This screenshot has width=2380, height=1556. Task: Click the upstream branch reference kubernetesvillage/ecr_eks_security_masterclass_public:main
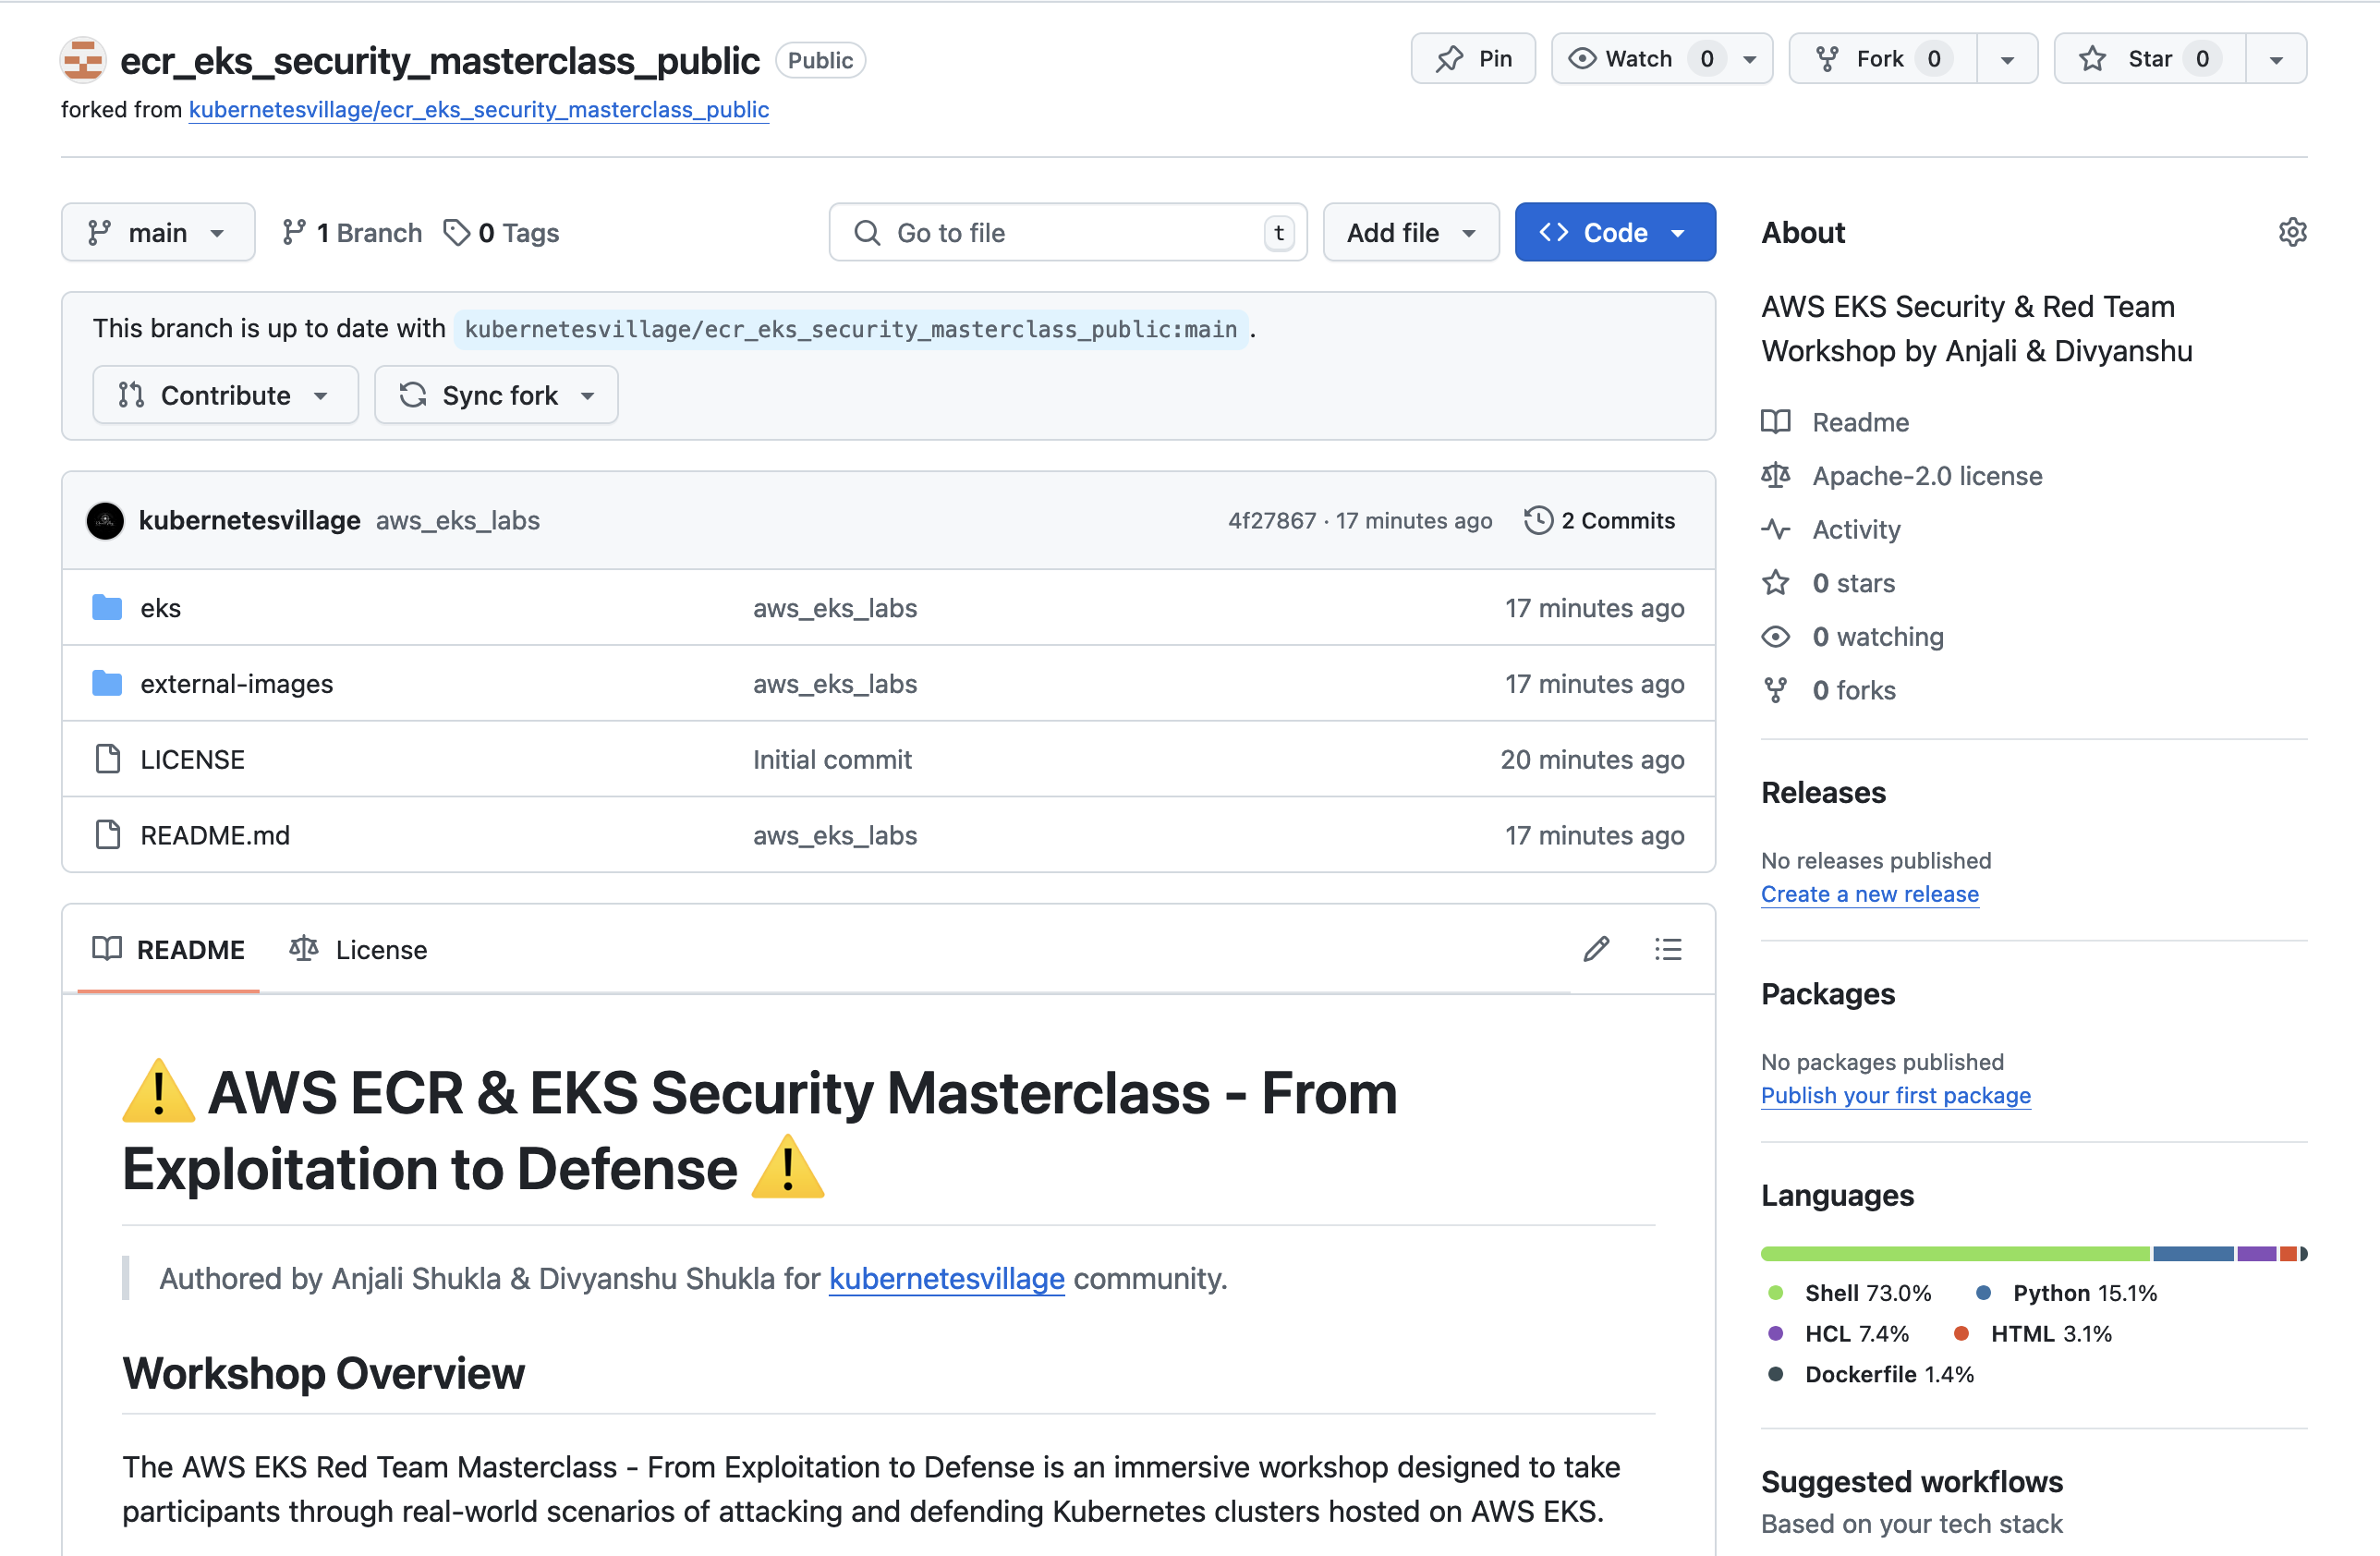click(x=851, y=329)
